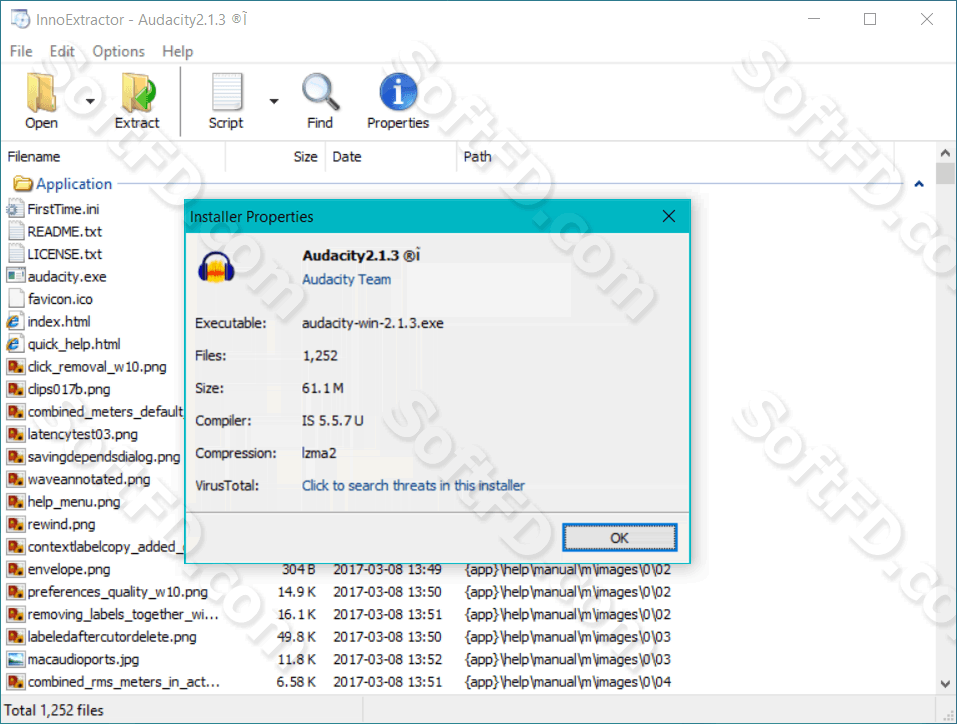Screen dimensions: 957x724
Task: Click the InnoExtractor title bar app icon
Action: [20, 19]
